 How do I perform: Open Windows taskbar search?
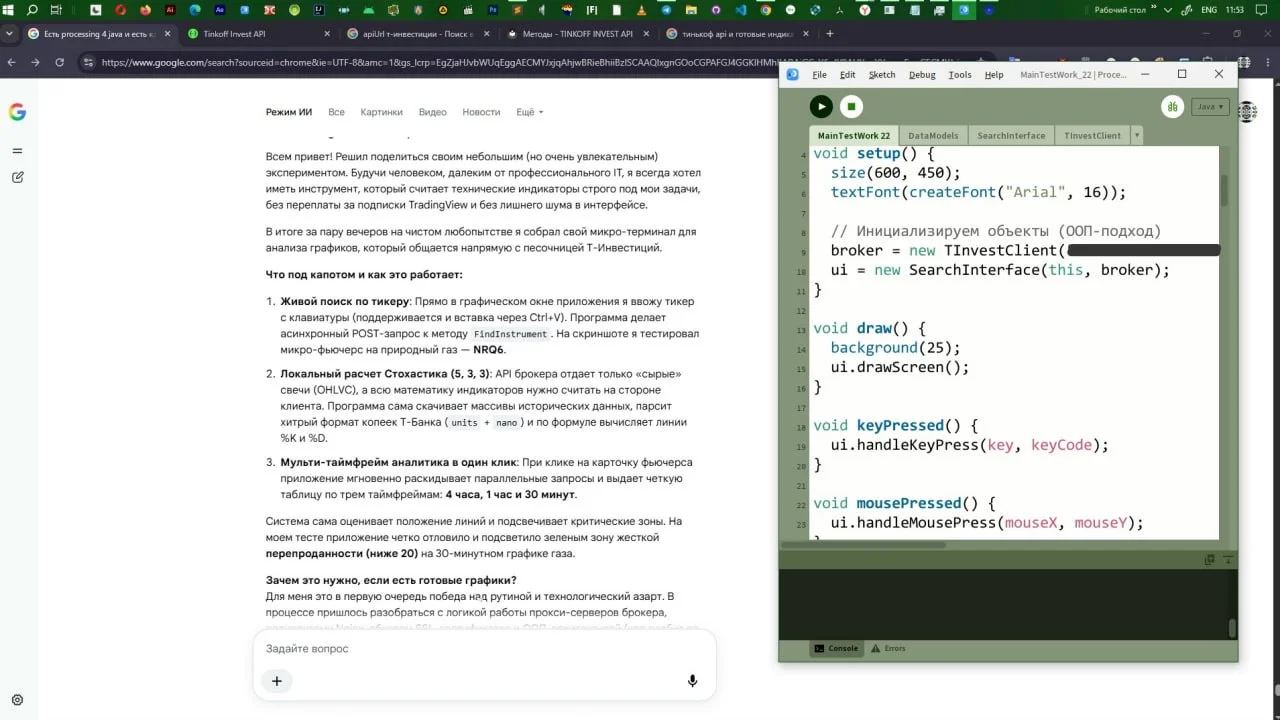pos(33,10)
